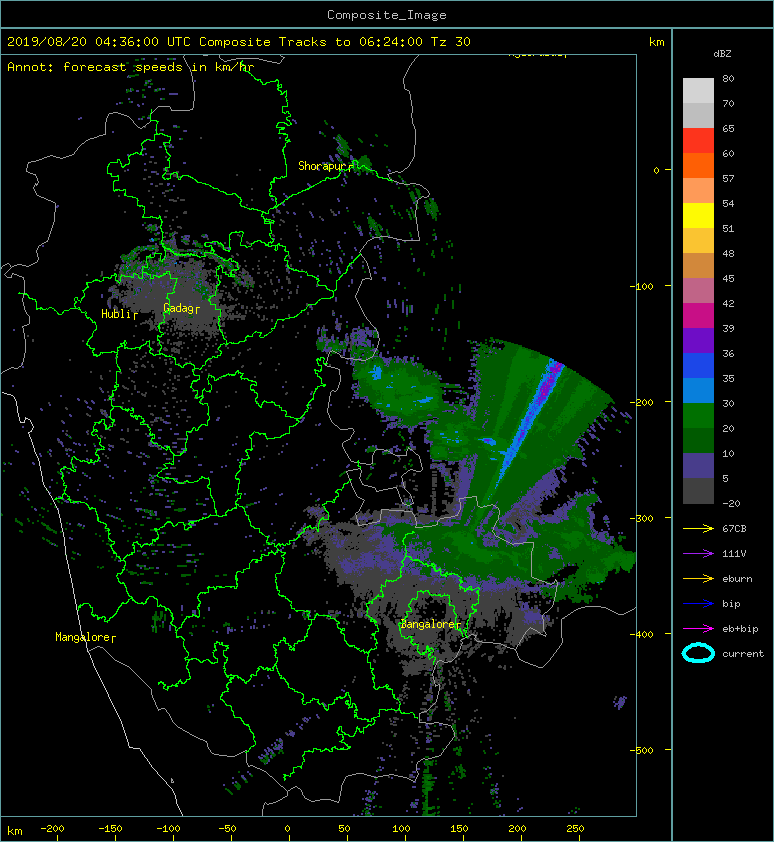
Task: Click the -20 value in dBZ legend
Action: click(x=732, y=503)
